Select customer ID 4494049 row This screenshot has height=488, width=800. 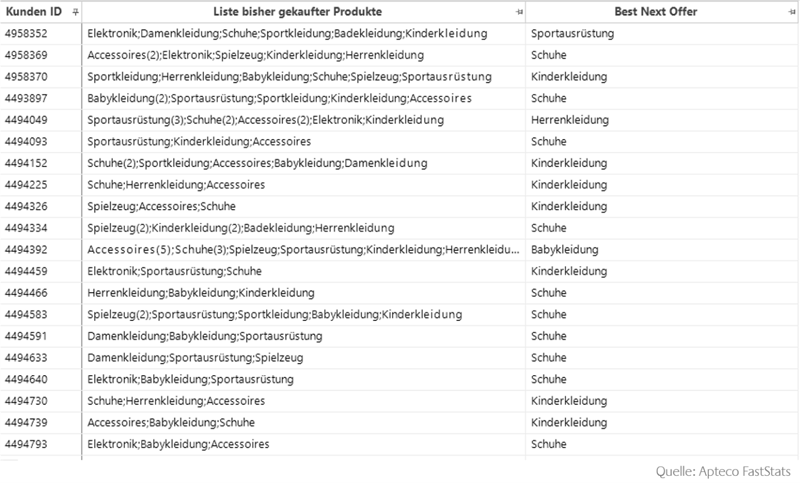pyautogui.click(x=399, y=120)
